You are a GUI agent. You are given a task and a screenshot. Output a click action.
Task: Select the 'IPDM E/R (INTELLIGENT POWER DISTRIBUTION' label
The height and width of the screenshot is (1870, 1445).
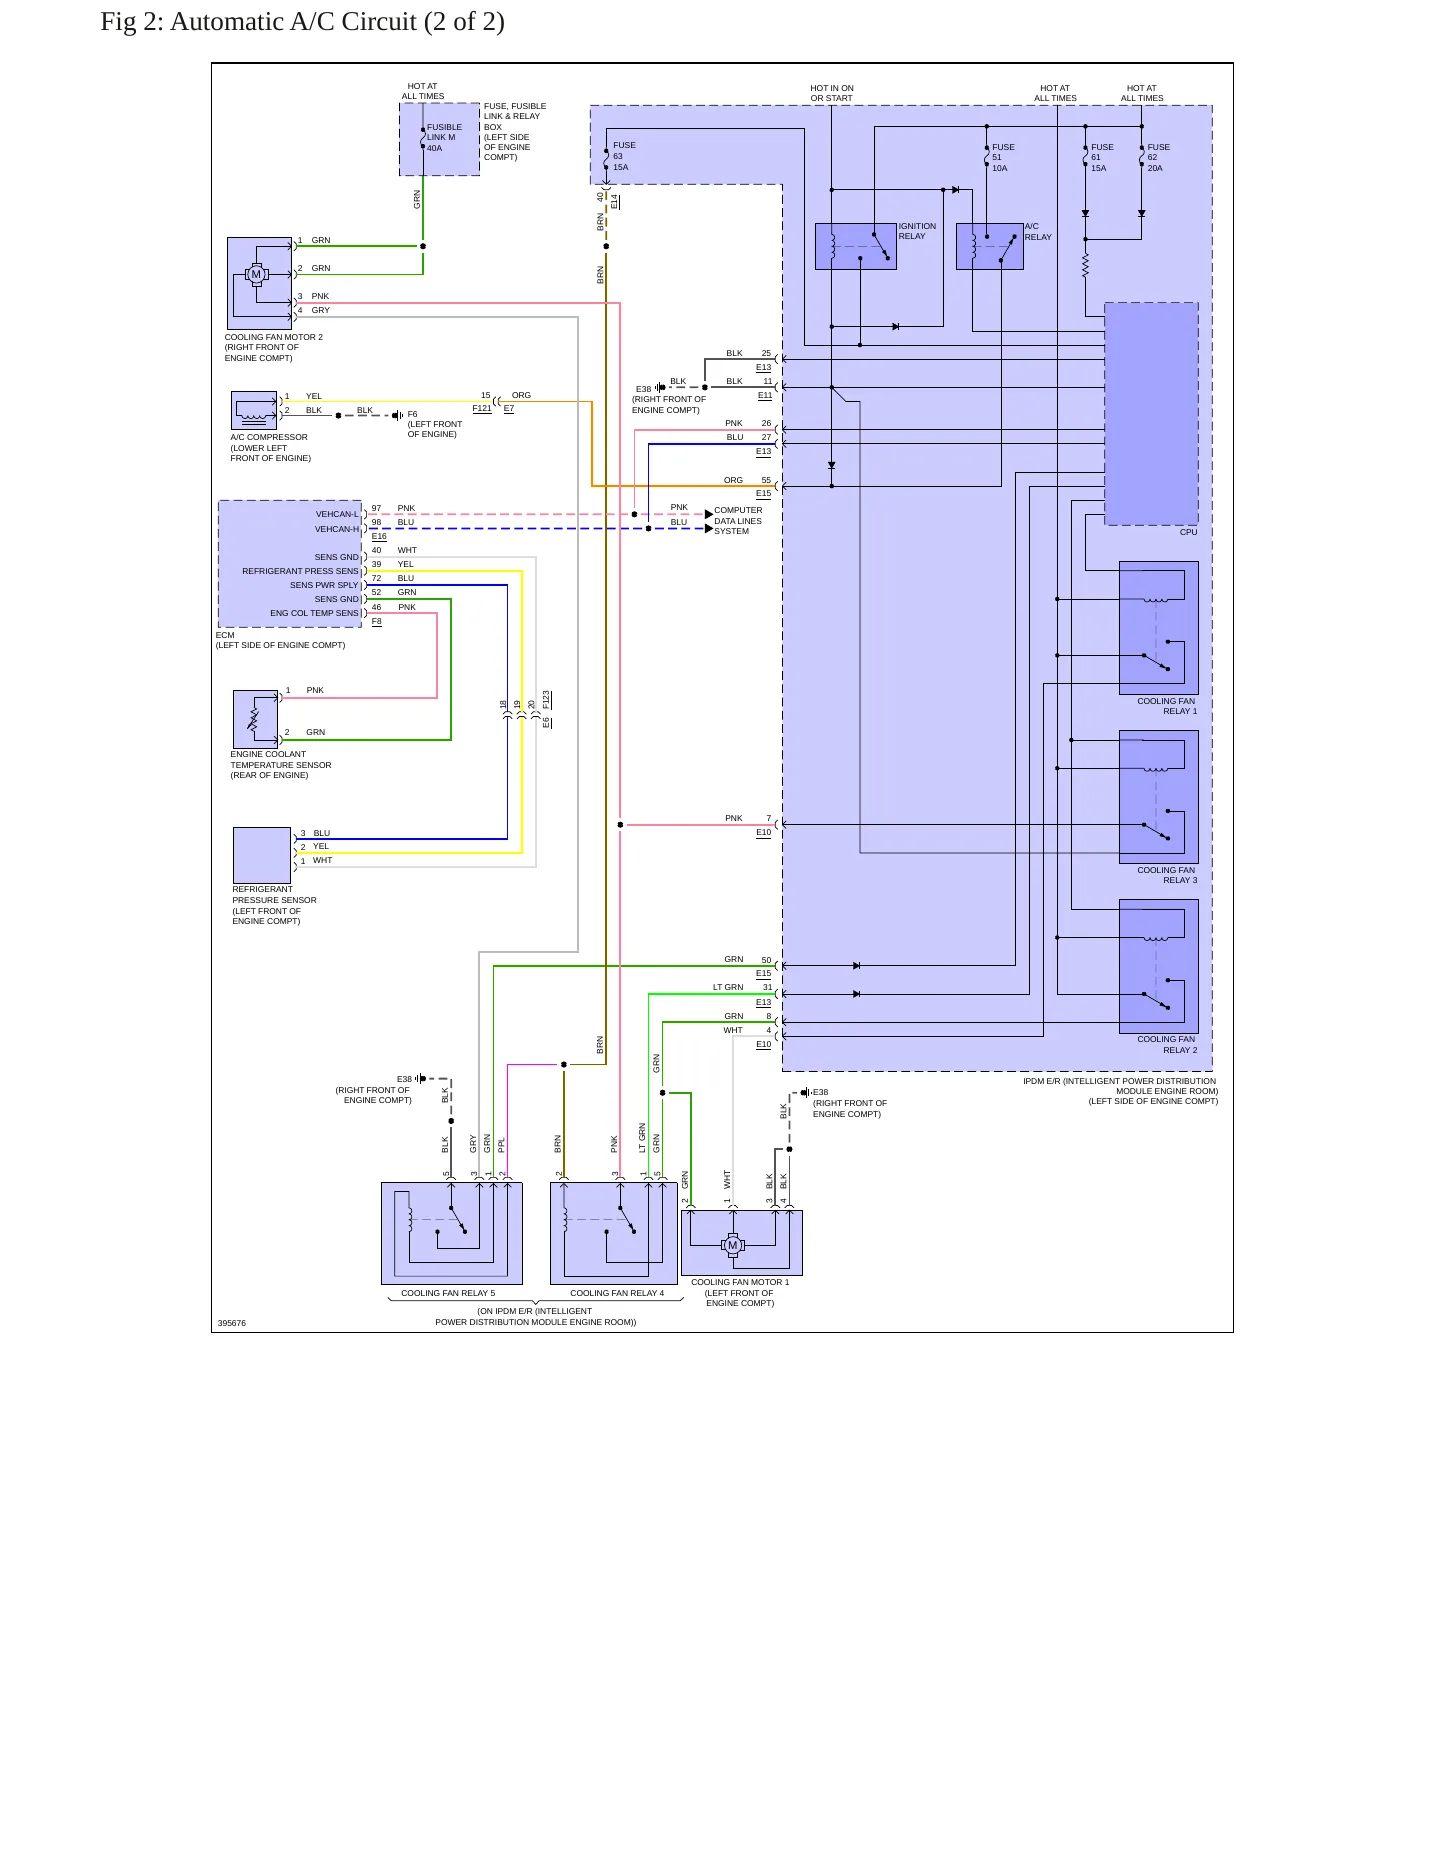1119,1081
